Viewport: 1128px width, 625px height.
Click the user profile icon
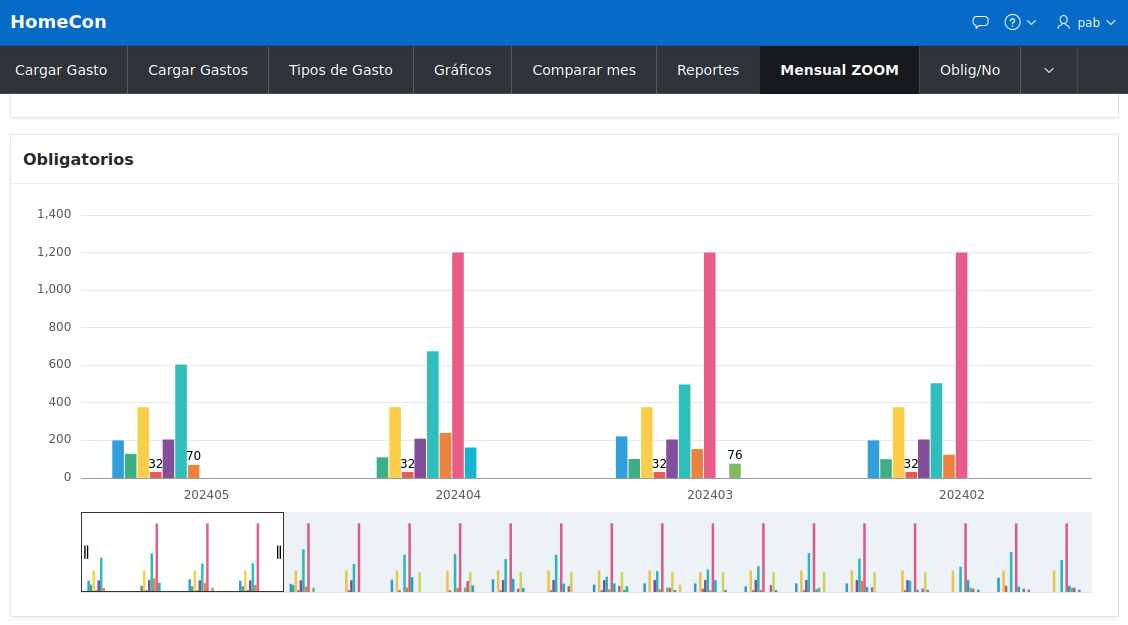point(1062,21)
